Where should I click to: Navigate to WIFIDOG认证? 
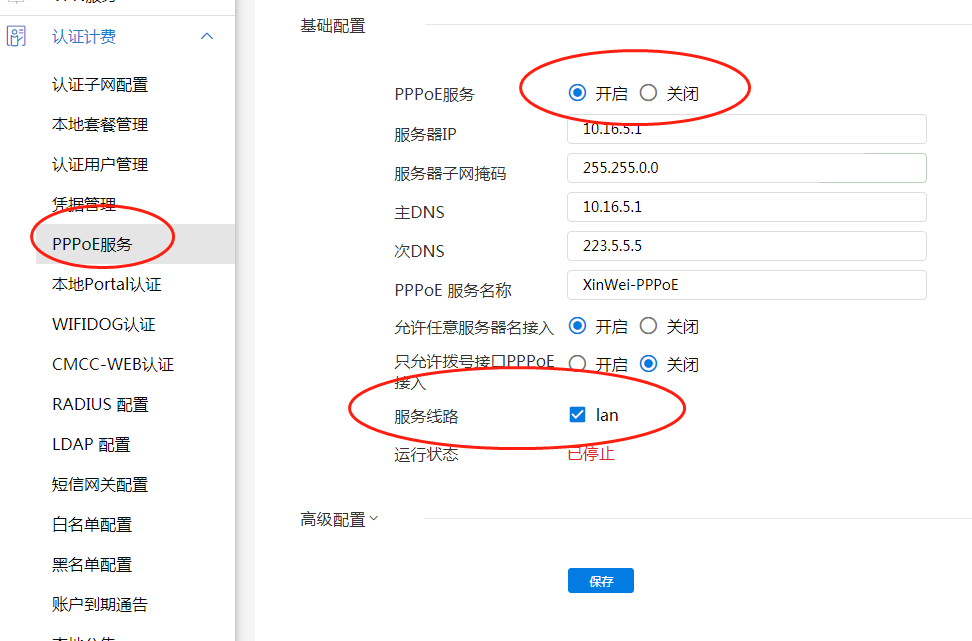click(104, 325)
